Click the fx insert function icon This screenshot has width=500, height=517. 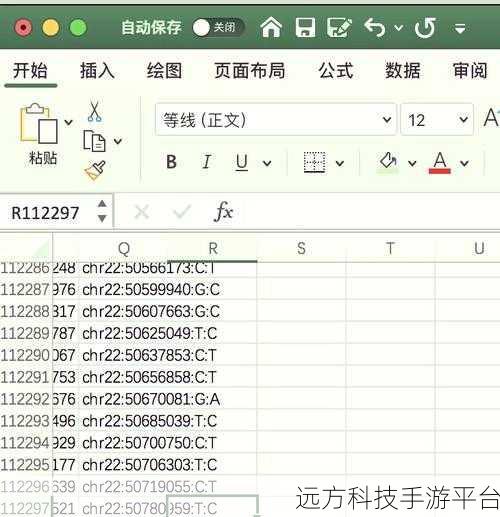pyautogui.click(x=223, y=211)
